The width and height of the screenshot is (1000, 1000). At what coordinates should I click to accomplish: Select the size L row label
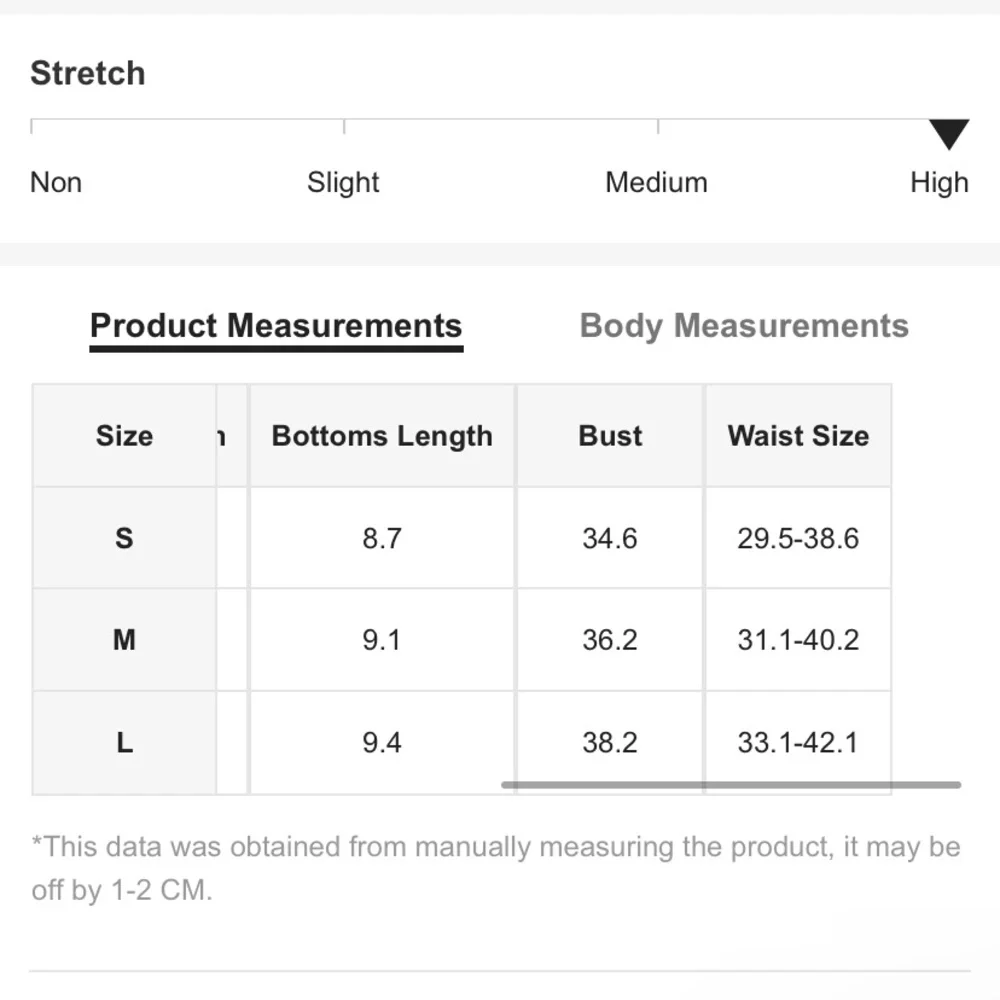[124, 743]
